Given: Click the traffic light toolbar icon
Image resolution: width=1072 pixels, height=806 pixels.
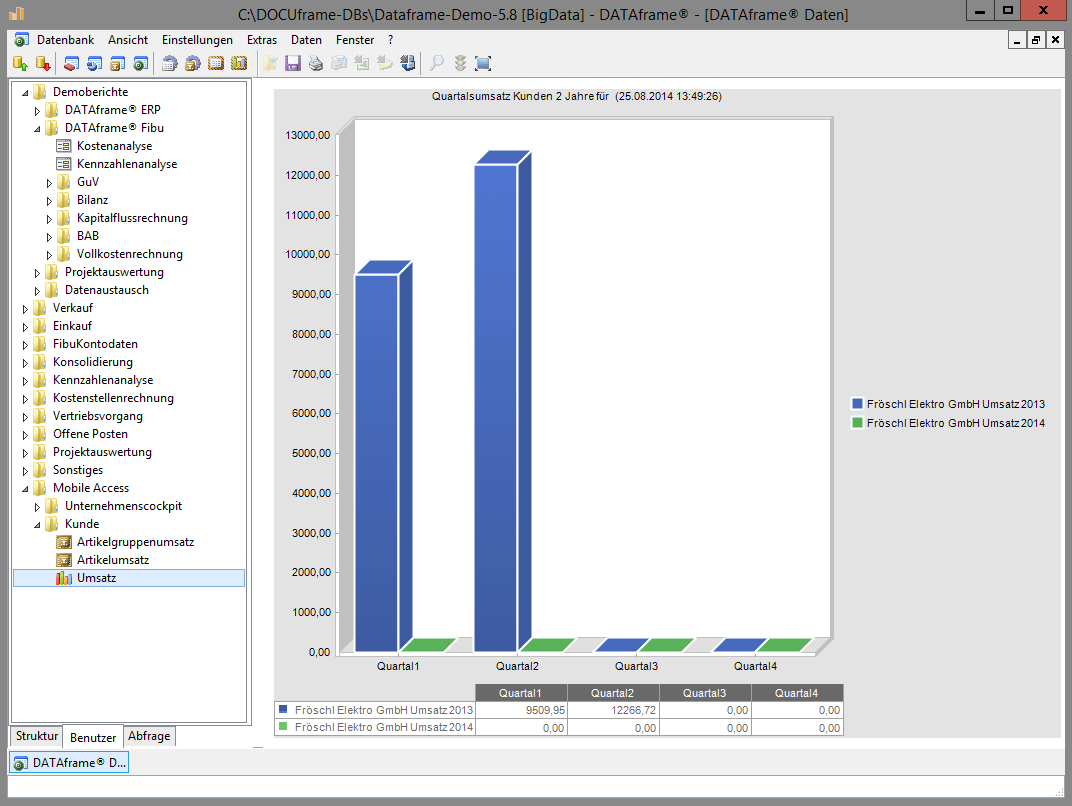Looking at the screenshot, I should [460, 64].
